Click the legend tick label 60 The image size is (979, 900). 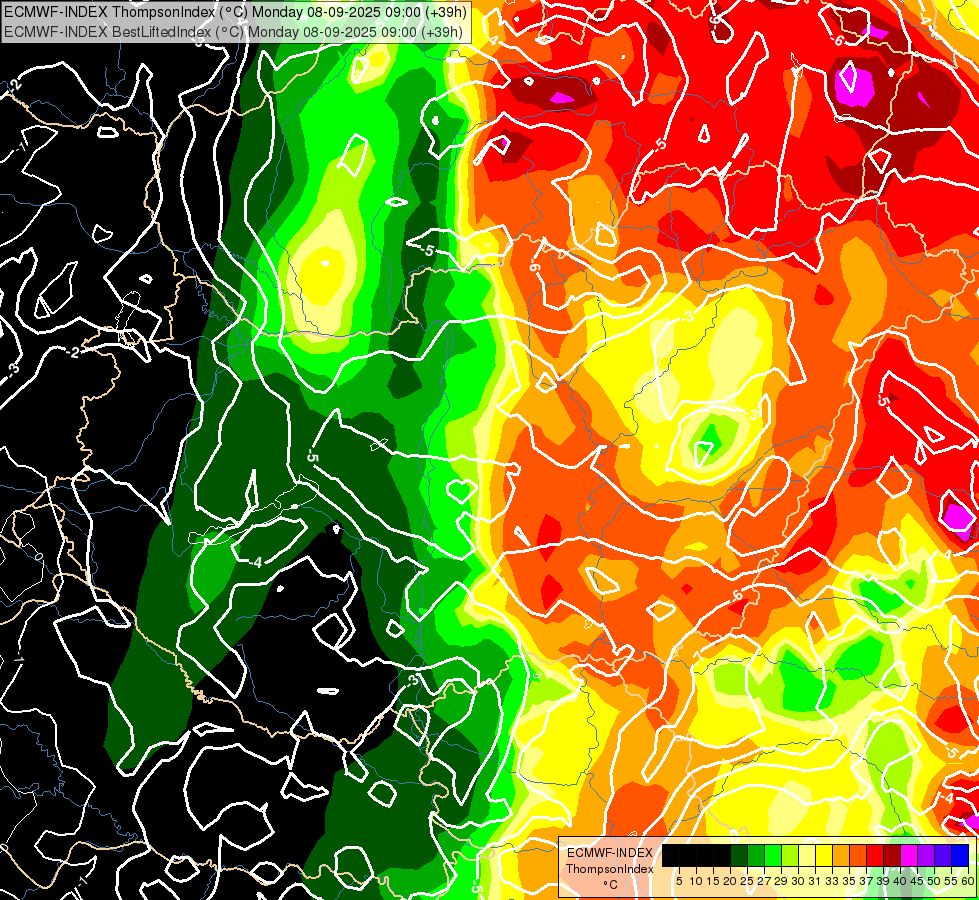tap(968, 881)
